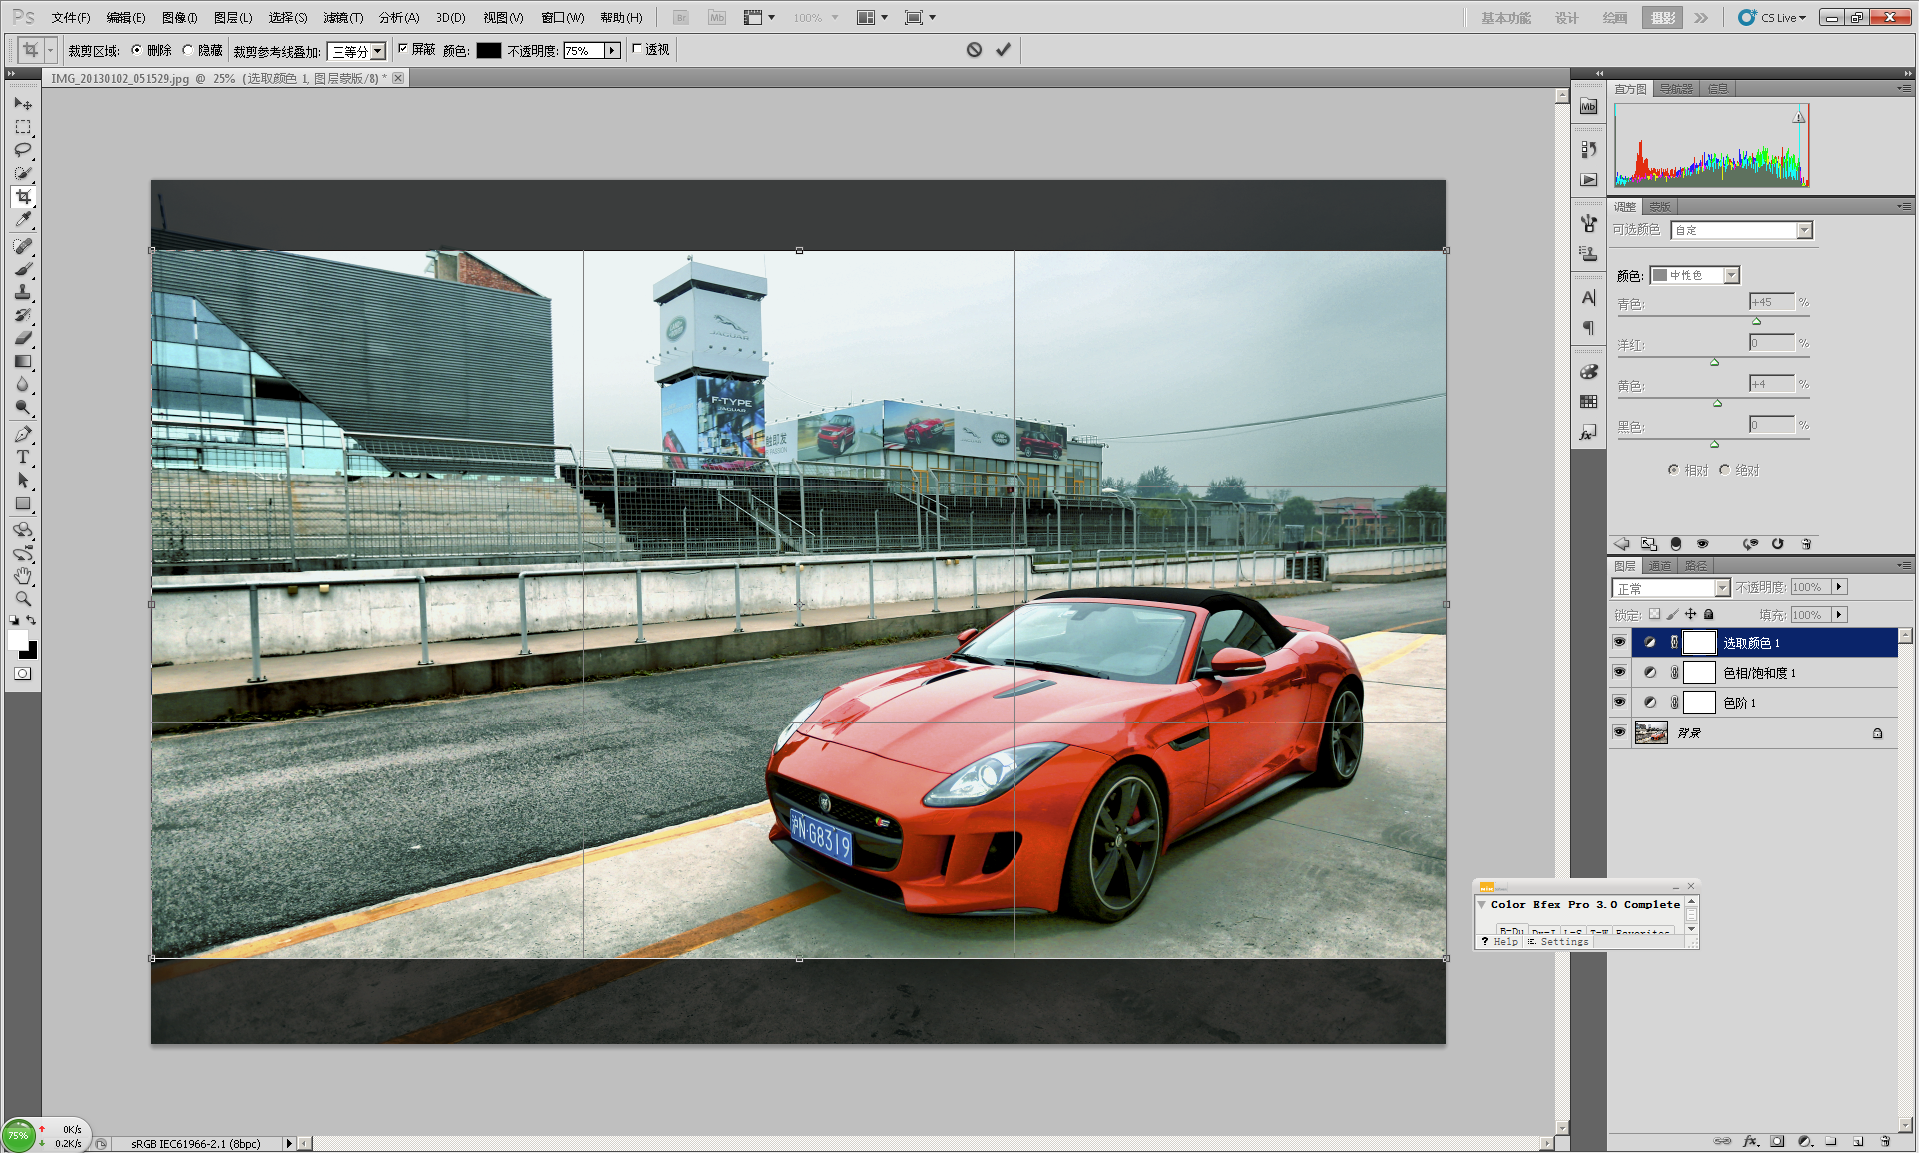The height and width of the screenshot is (1153, 1919).
Task: Open the 窗口(W) menu
Action: click(562, 18)
